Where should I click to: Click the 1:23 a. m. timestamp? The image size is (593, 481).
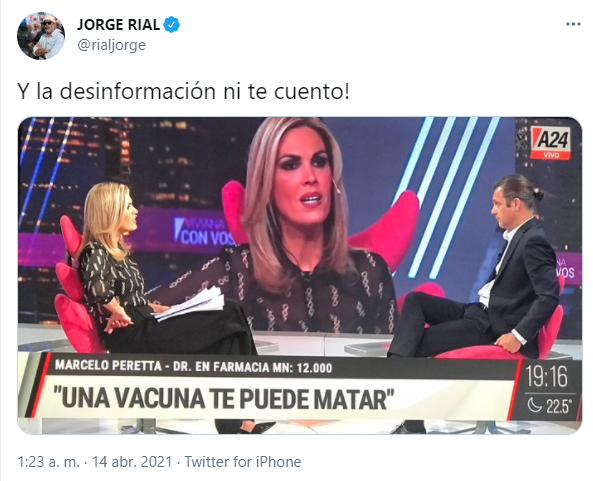click(x=49, y=462)
